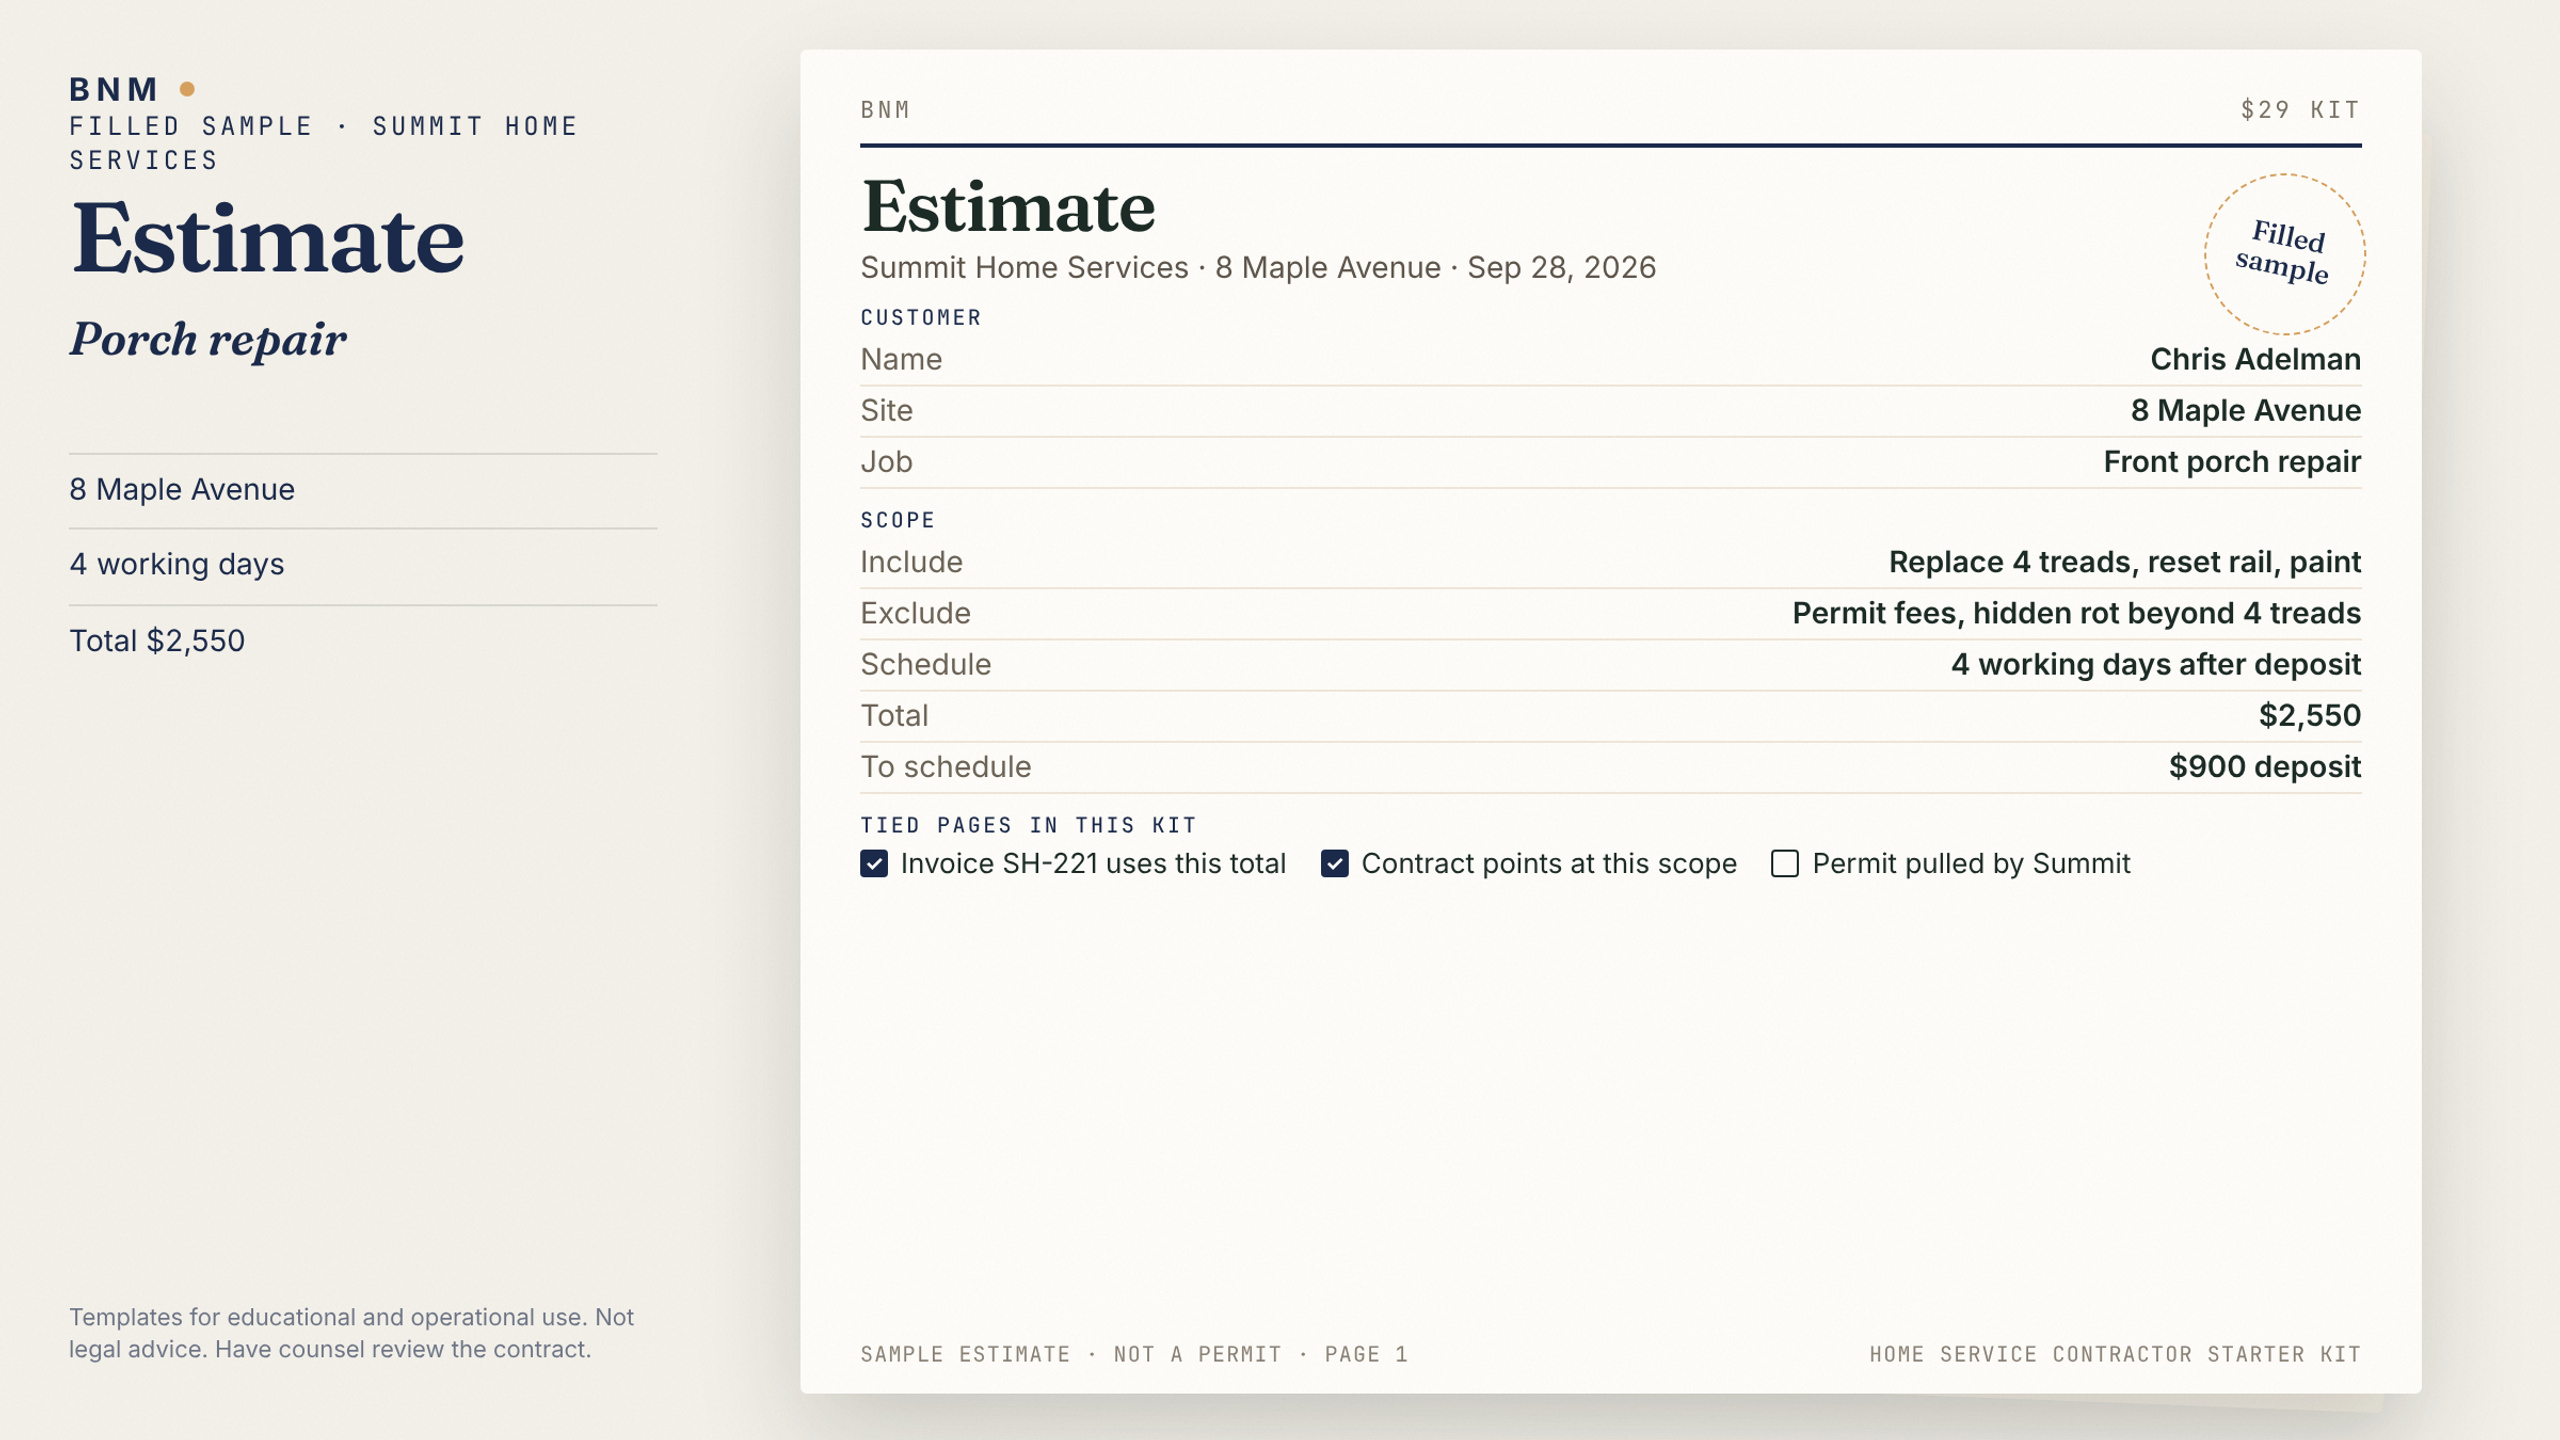Click the Chris Adelman name value
Screen dimensions: 2560x1440
2255,359
